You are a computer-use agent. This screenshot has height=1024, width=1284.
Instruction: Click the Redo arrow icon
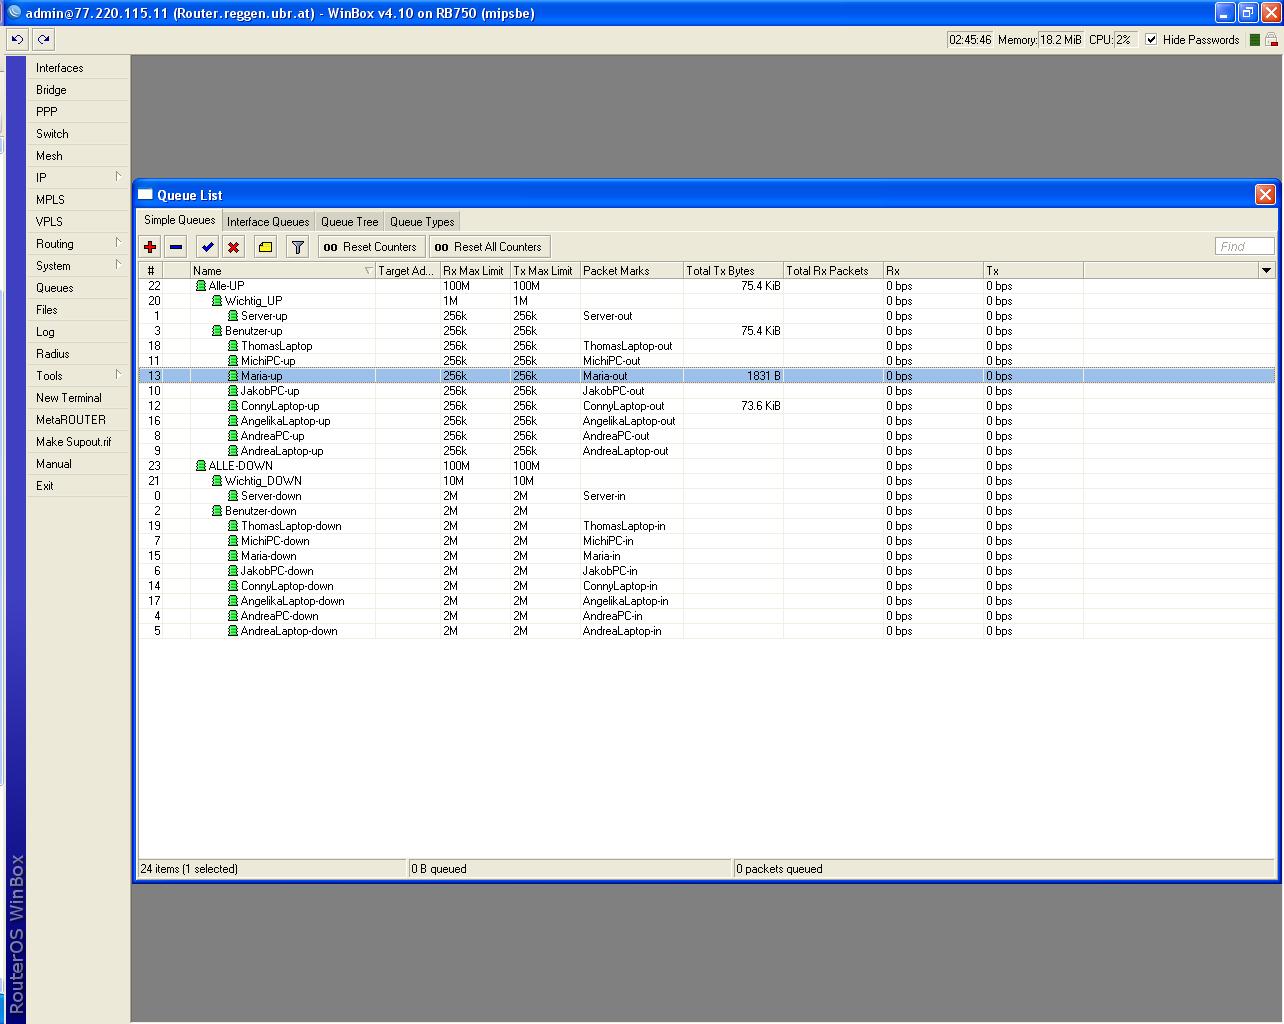[x=43, y=39]
